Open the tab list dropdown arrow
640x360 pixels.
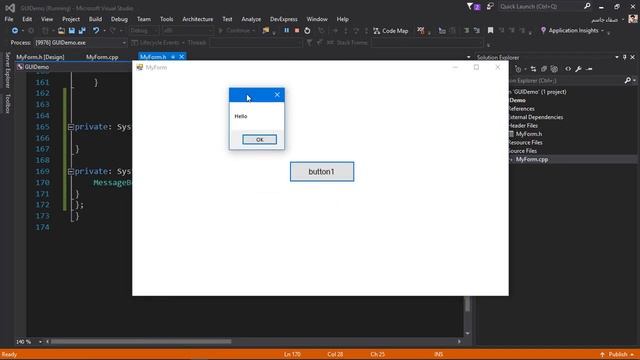pos(469,58)
